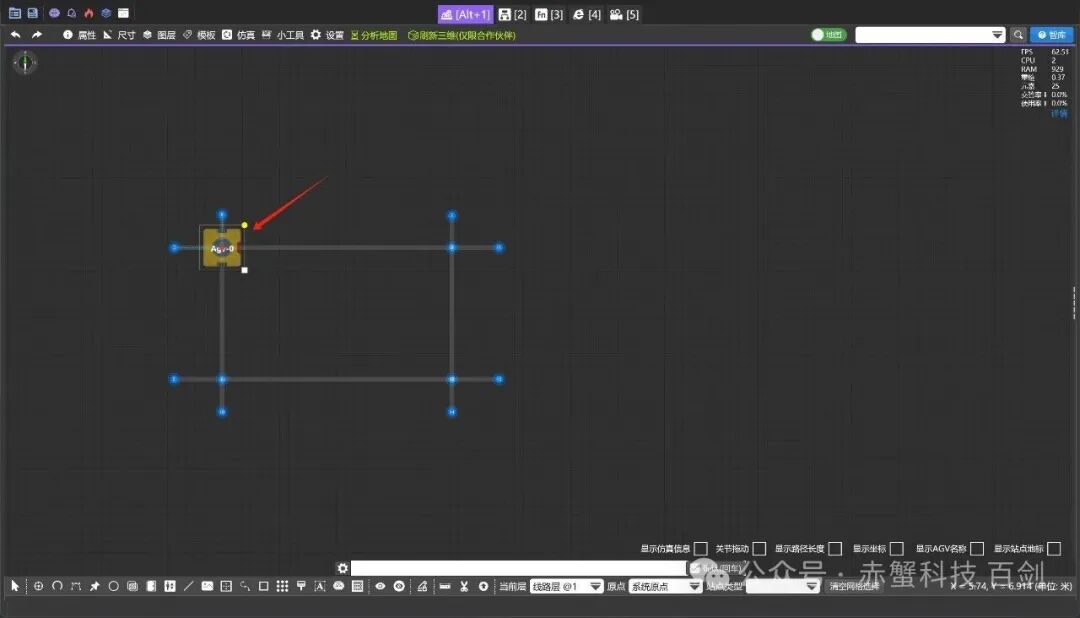This screenshot has width=1080, height=618.
Task: Choose the dot grid array tool
Action: click(282, 586)
